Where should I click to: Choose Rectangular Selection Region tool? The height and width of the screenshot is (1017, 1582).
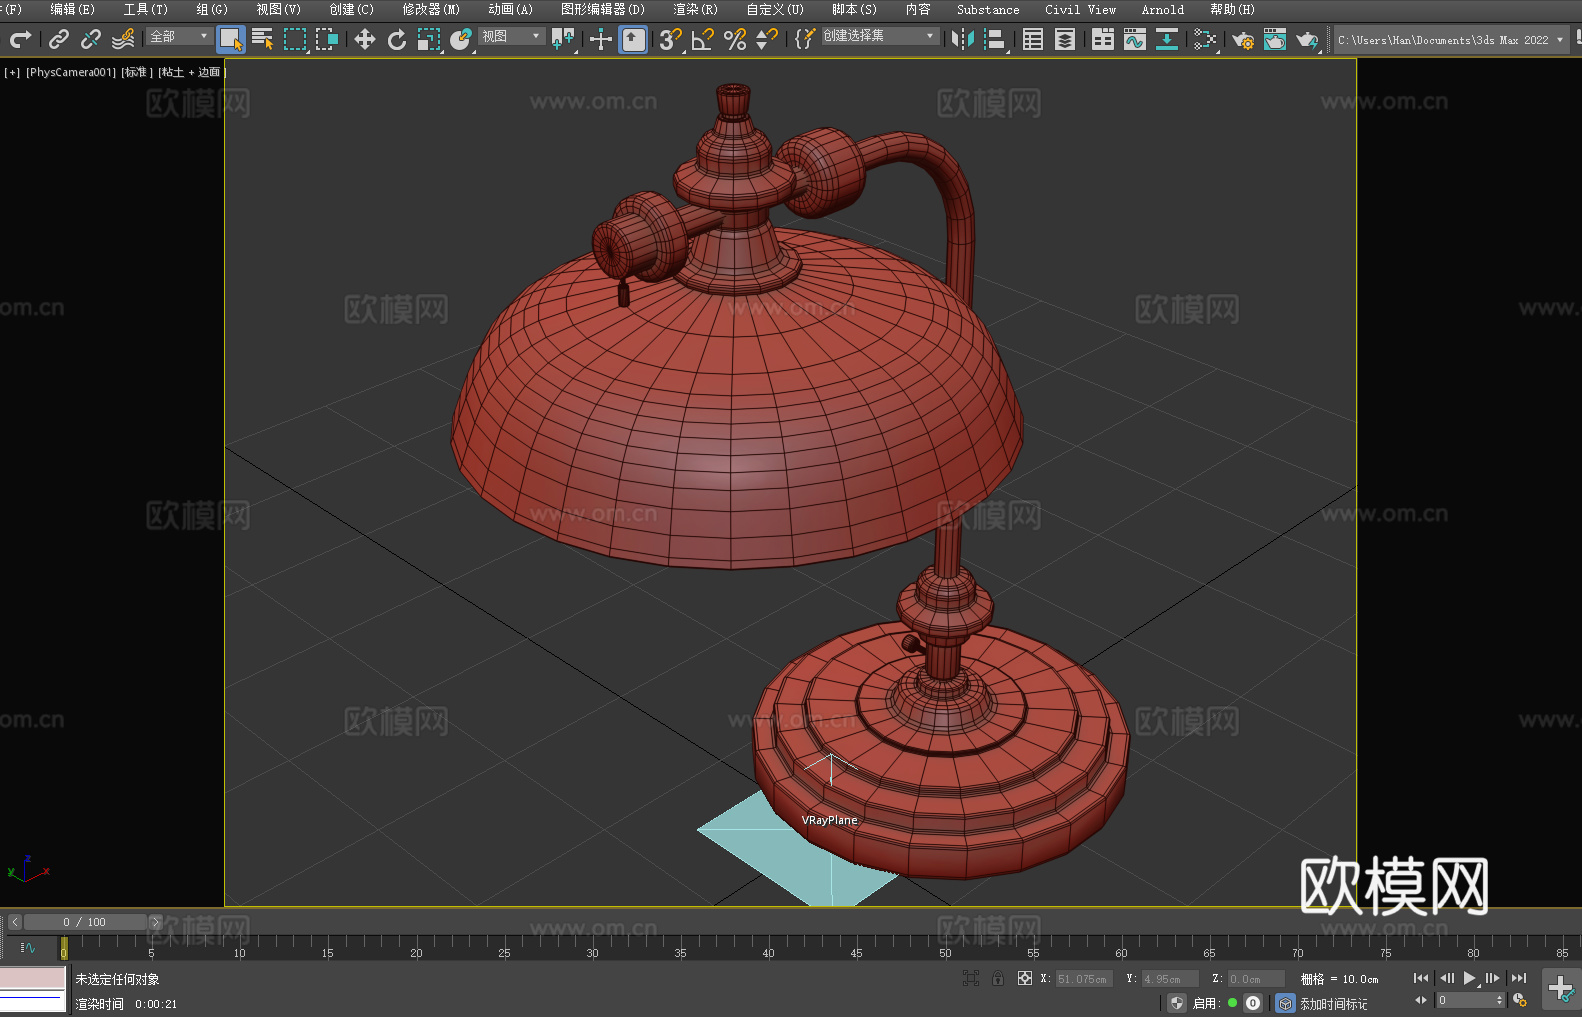(x=295, y=39)
